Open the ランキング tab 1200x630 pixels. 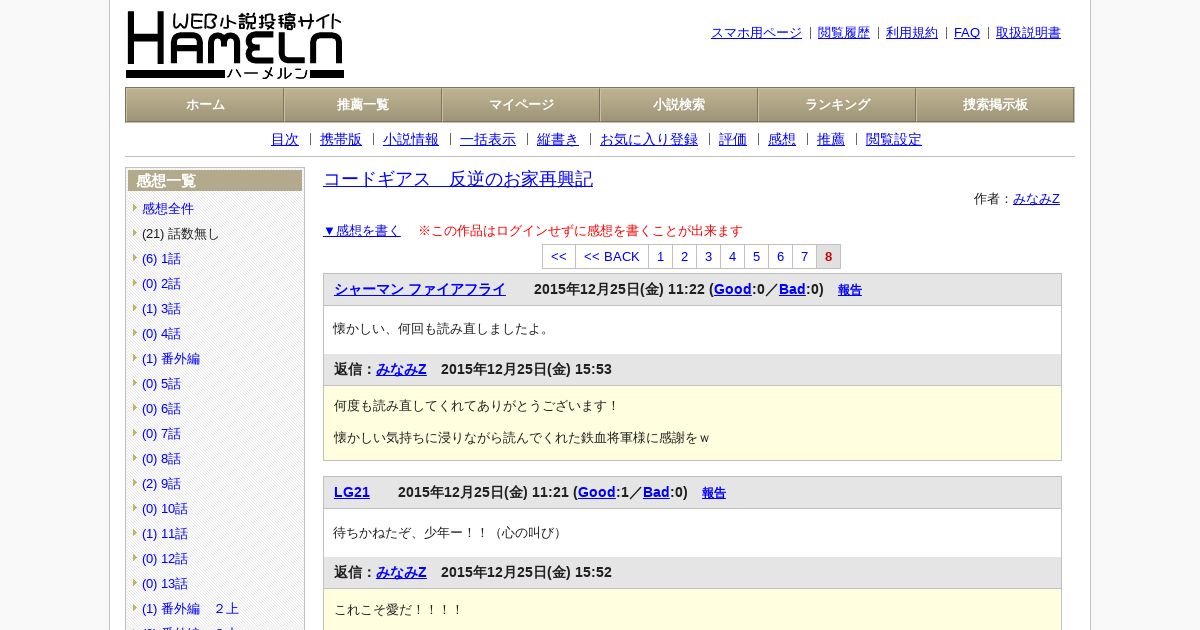coord(837,105)
